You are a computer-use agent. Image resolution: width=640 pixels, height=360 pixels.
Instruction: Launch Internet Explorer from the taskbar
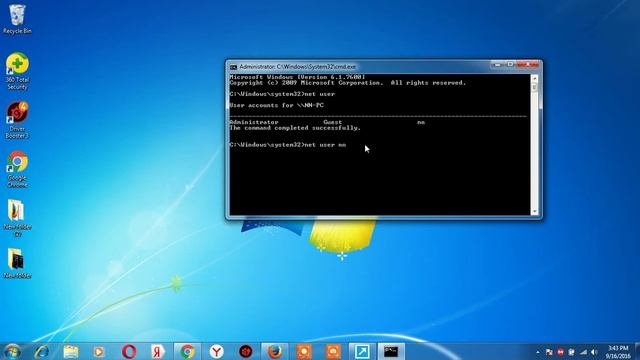pyautogui.click(x=42, y=351)
